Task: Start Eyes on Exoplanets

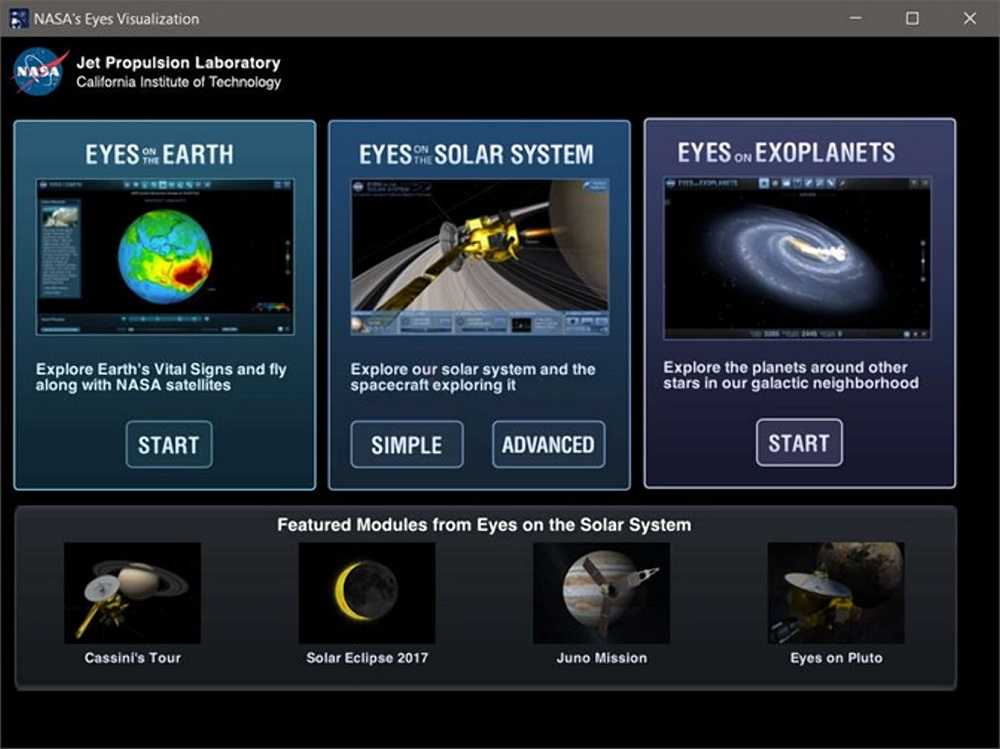Action: (x=799, y=443)
